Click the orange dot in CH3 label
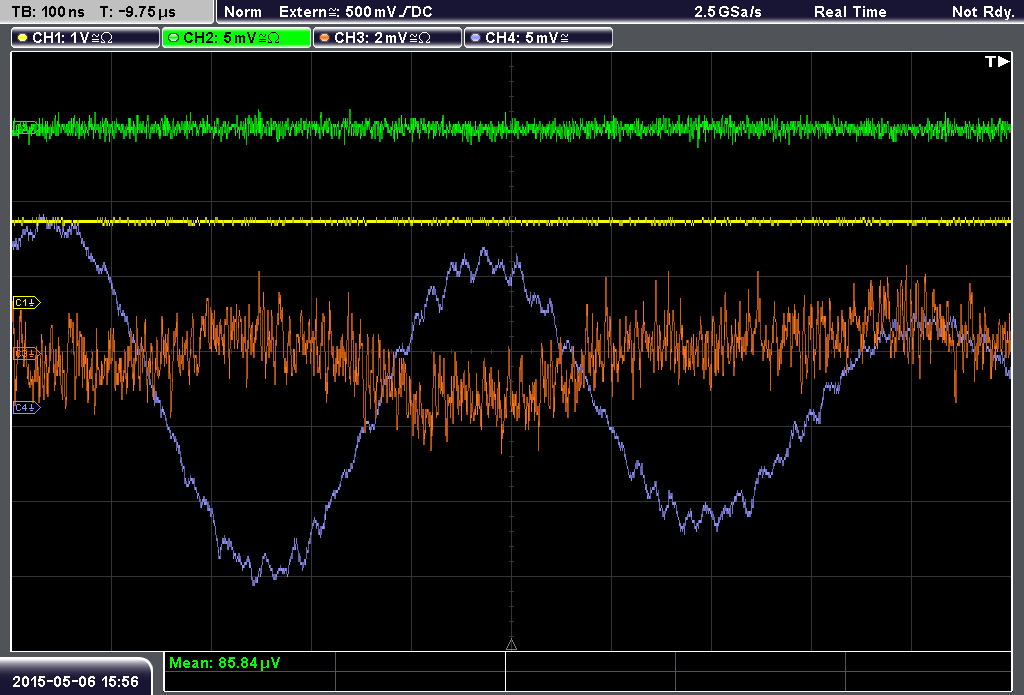This screenshot has width=1024, height=695. pos(325,38)
